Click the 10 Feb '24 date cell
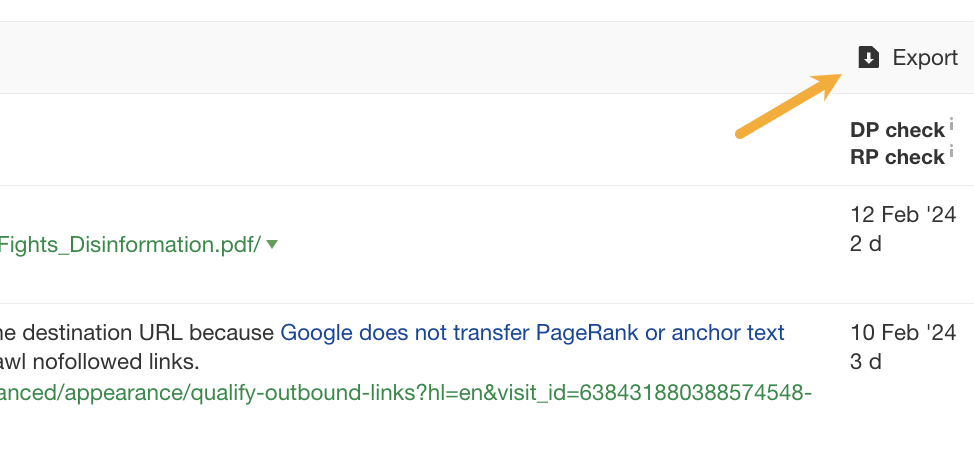This screenshot has width=974, height=470. click(903, 332)
